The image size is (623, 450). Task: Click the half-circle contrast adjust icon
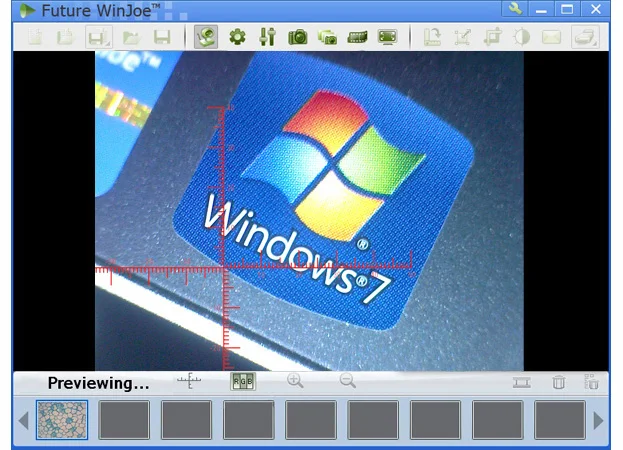click(522, 37)
